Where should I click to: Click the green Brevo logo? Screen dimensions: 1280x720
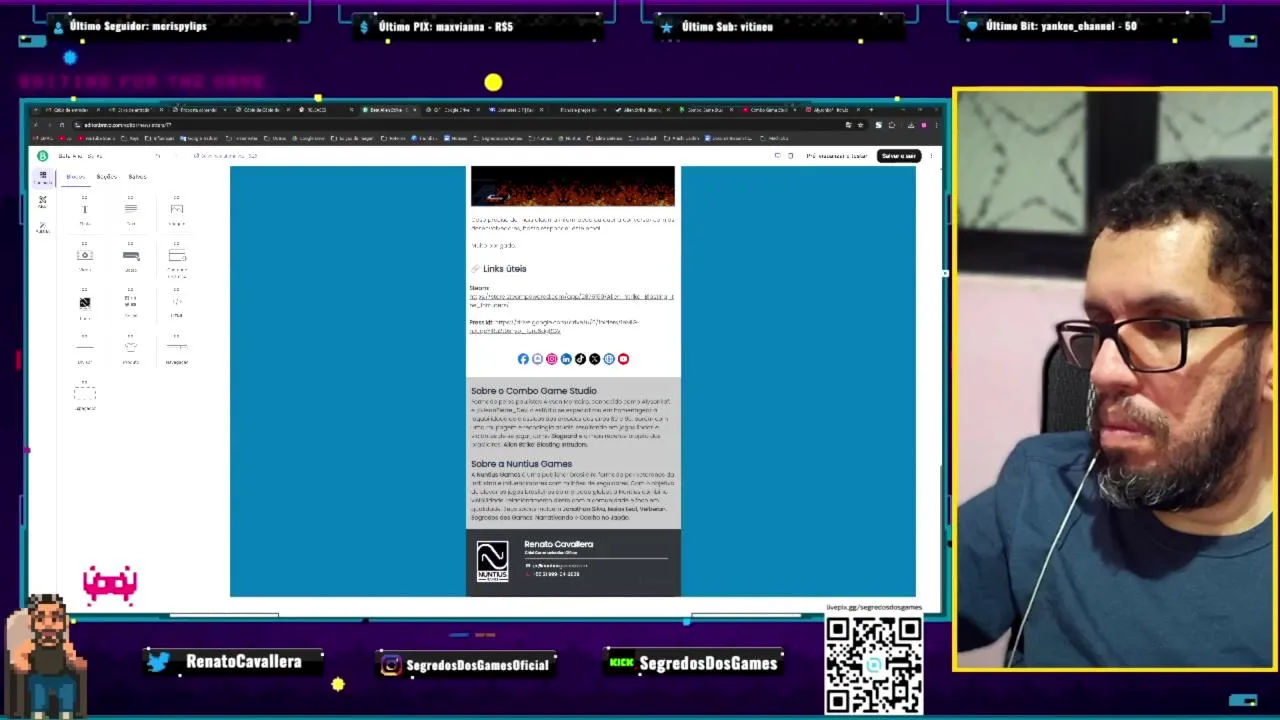click(x=42, y=156)
